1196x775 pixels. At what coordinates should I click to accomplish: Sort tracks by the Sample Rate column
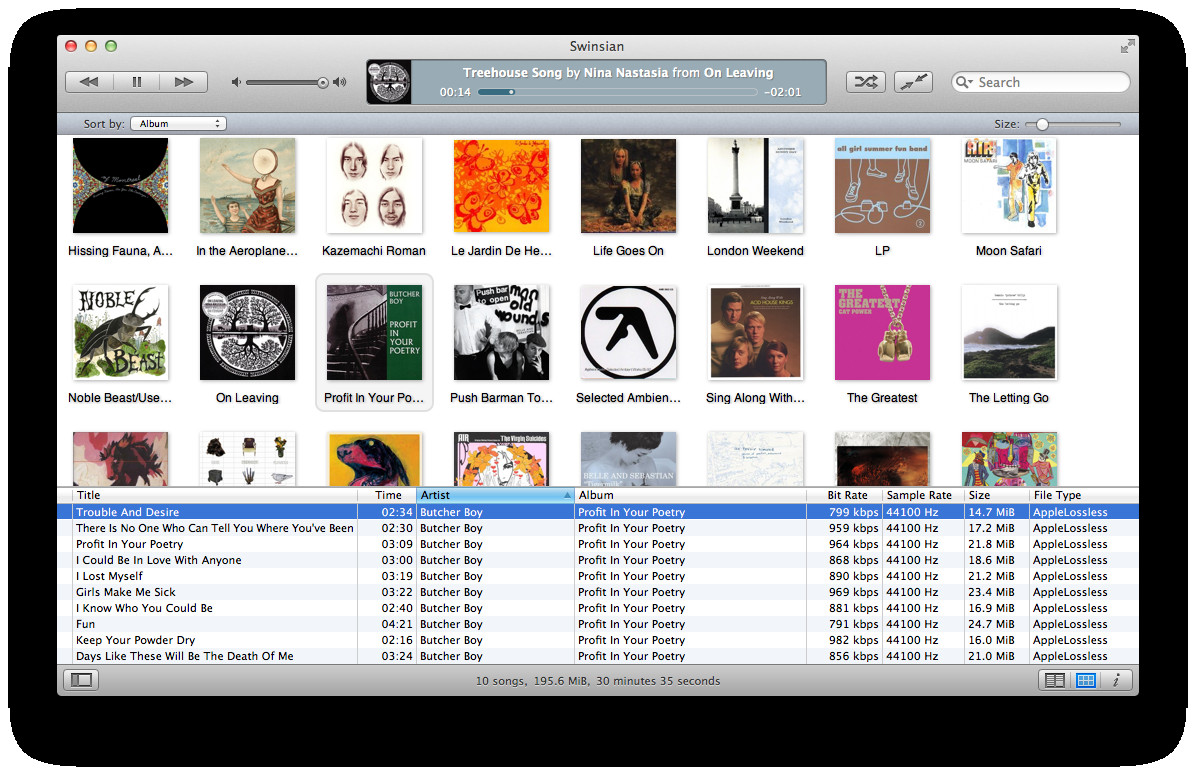pos(923,495)
